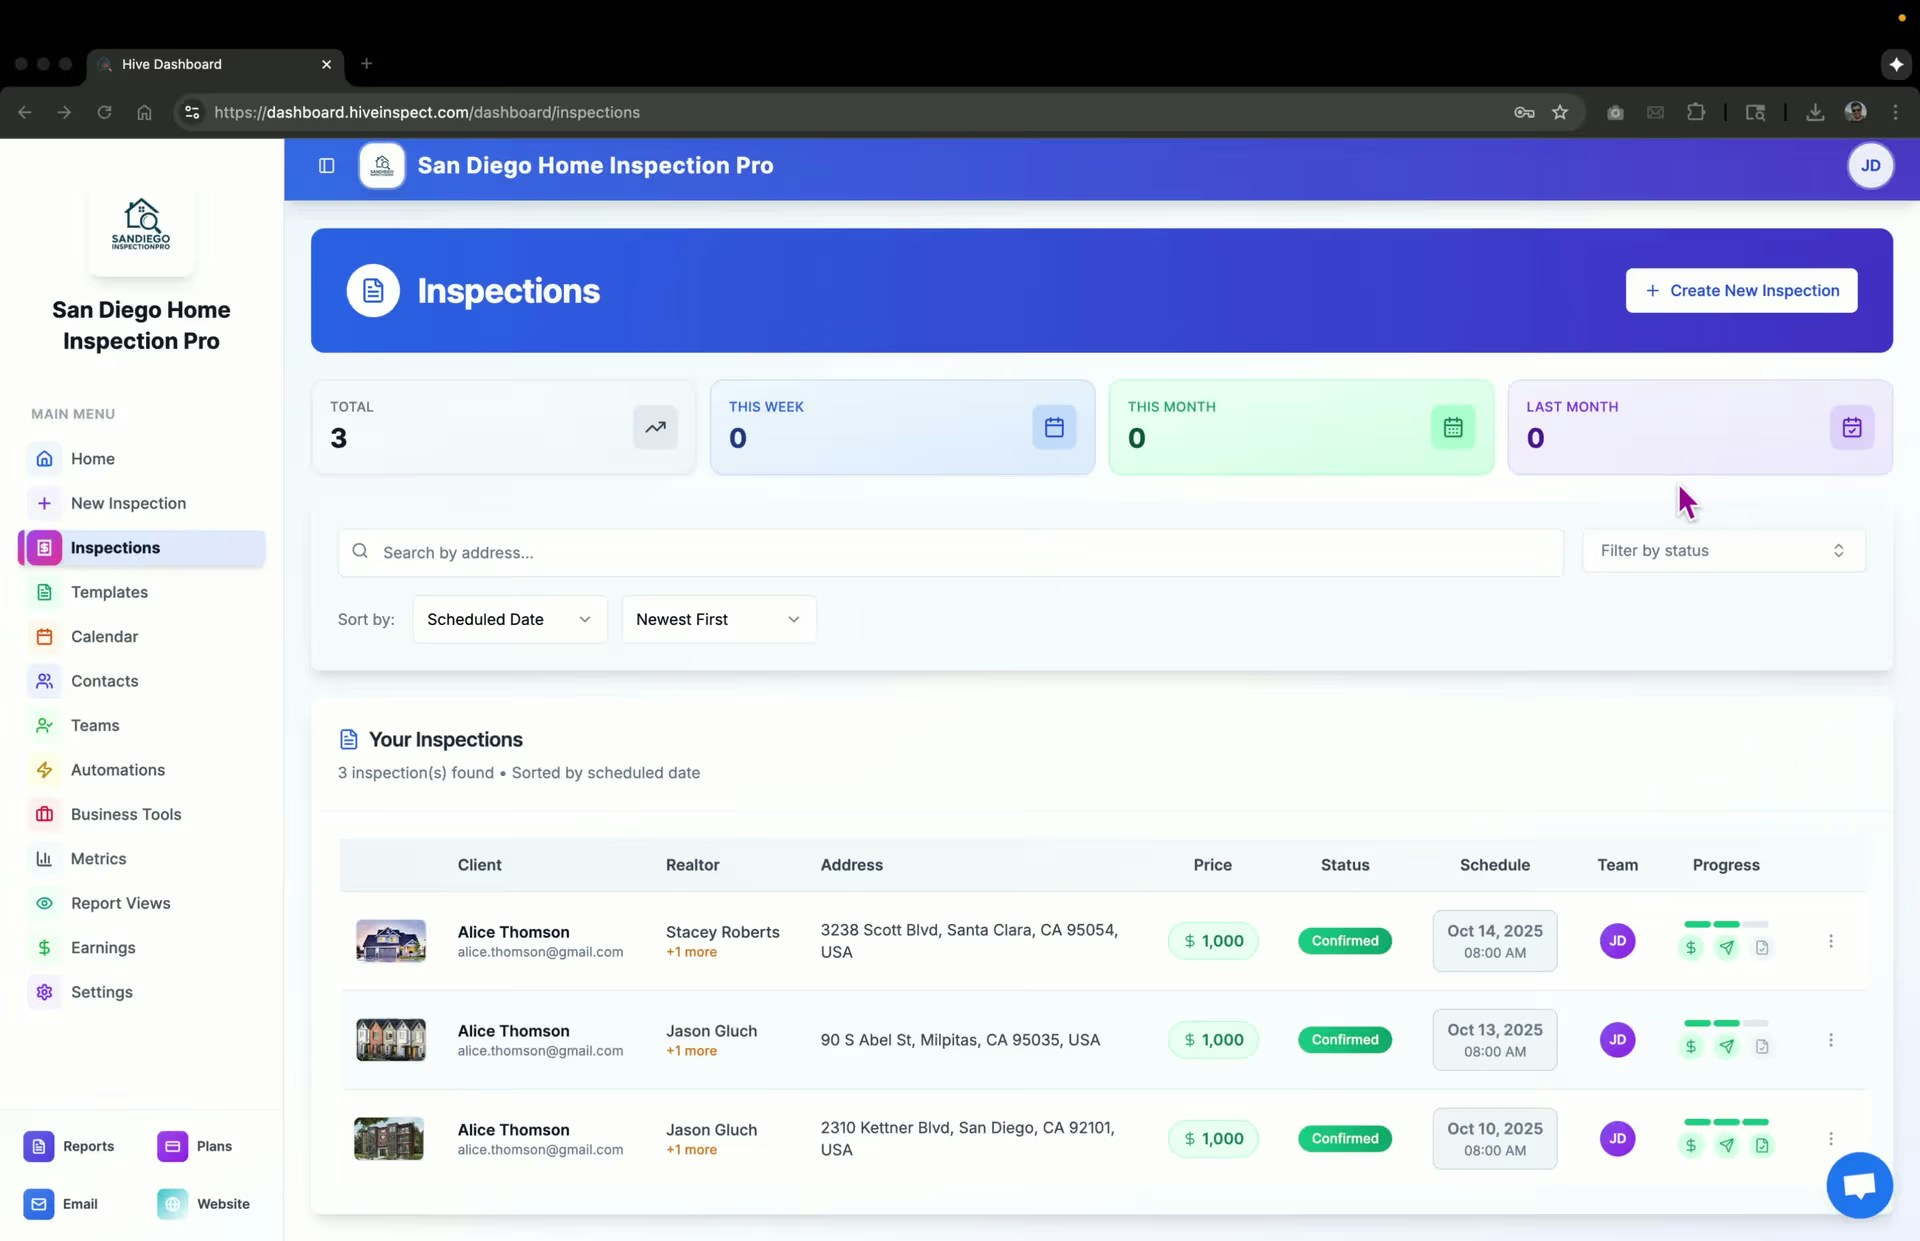Open the chat support bubble
This screenshot has width=1920, height=1241.
(1859, 1186)
